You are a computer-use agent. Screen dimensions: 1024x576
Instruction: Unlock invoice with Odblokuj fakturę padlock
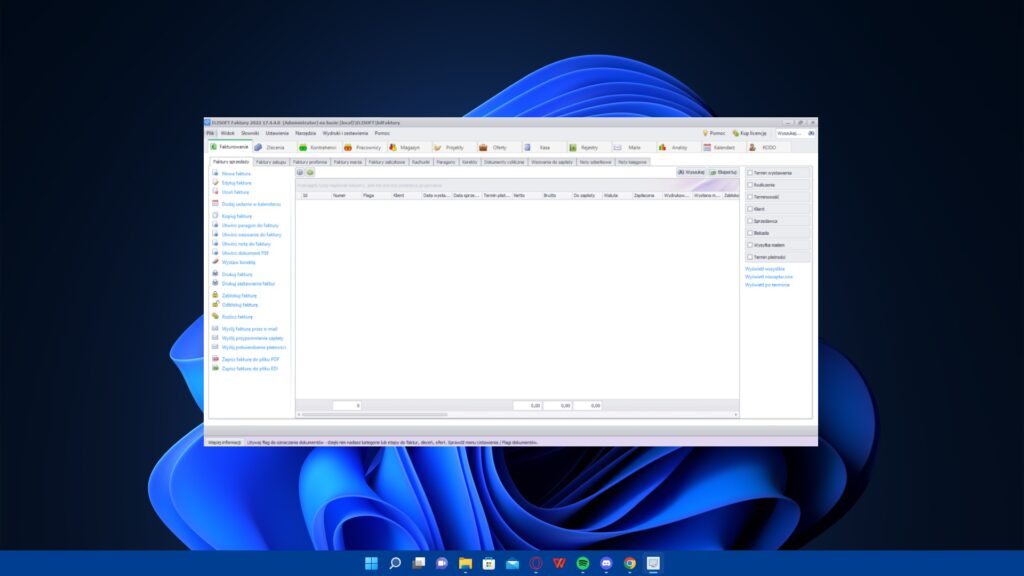pos(216,304)
